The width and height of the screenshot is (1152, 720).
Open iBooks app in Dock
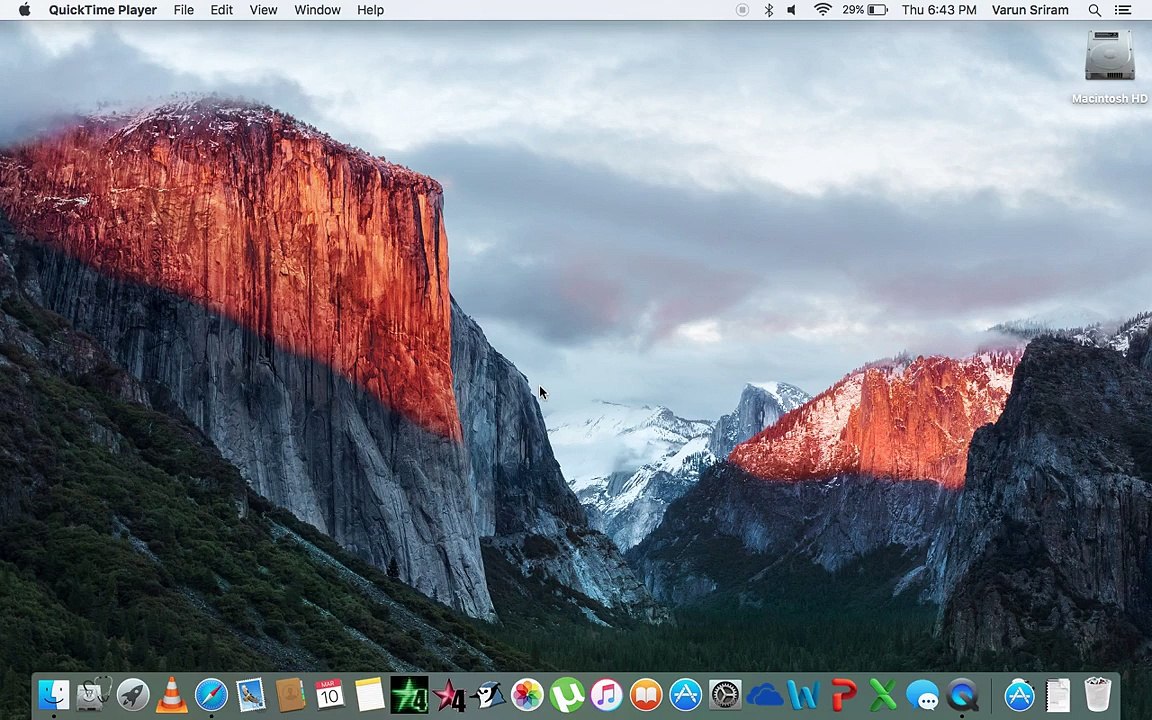(646, 694)
